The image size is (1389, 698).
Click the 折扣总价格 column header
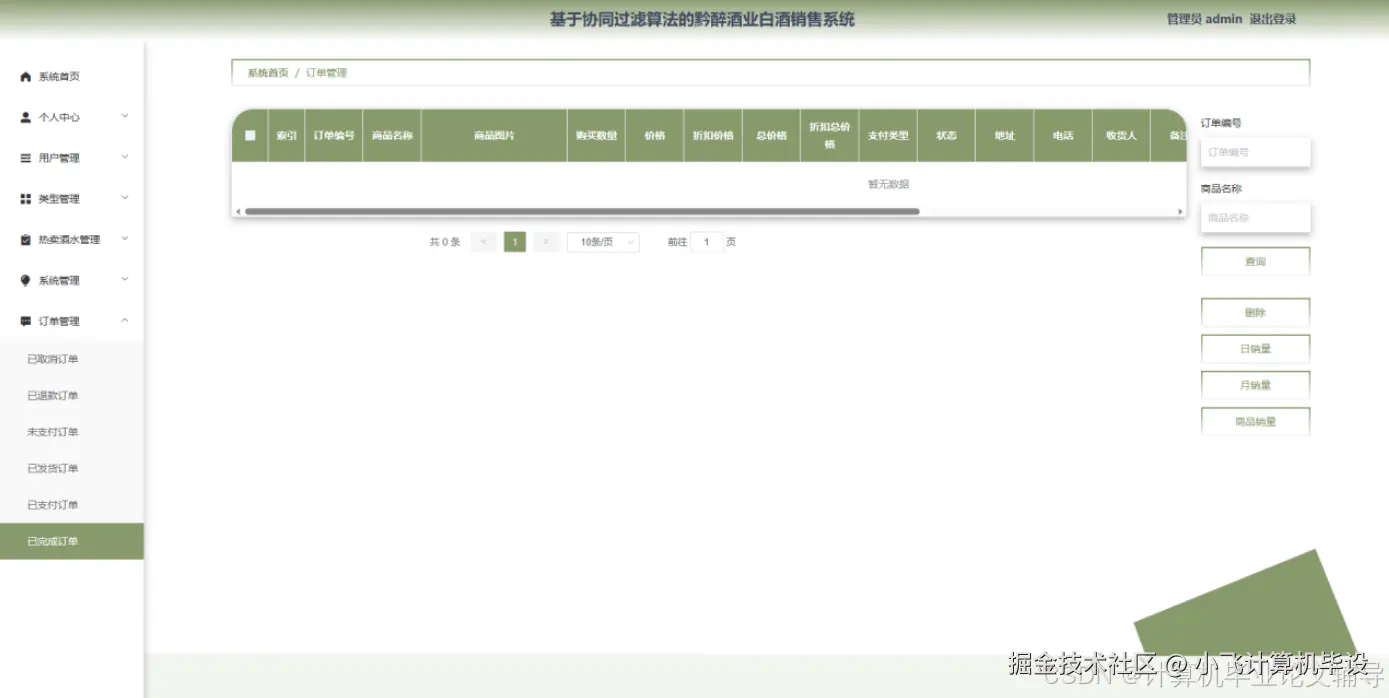click(829, 135)
